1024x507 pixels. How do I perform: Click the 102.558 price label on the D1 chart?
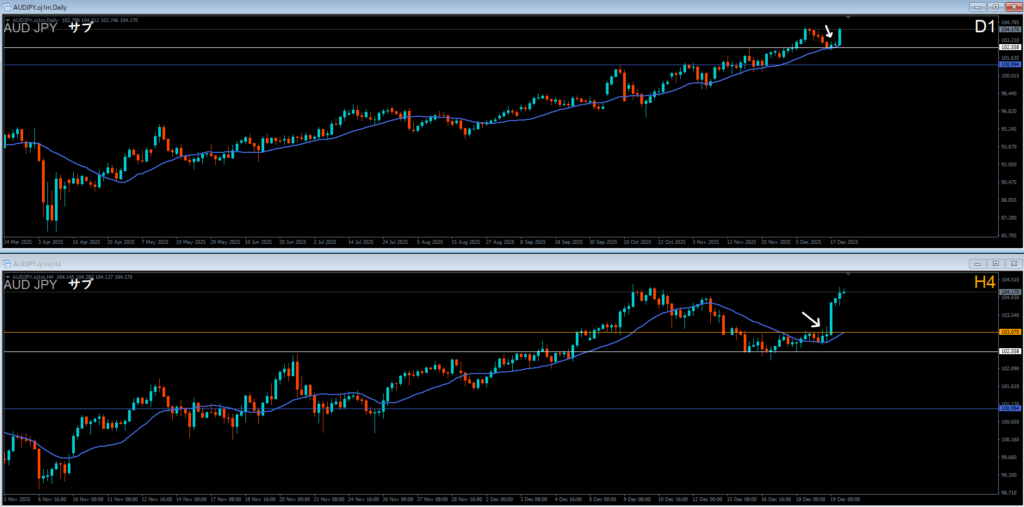pyautogui.click(x=1009, y=48)
